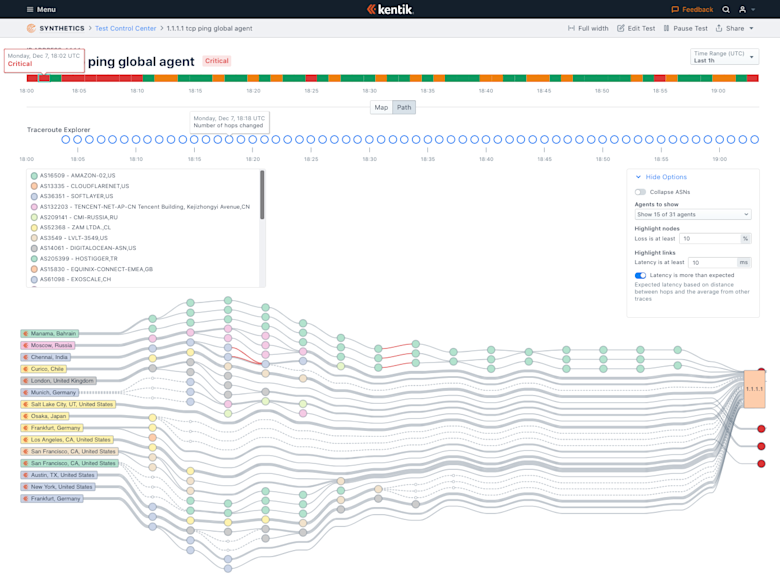Click the Munich, Germany agent
This screenshot has width=780, height=576.
click(49, 393)
